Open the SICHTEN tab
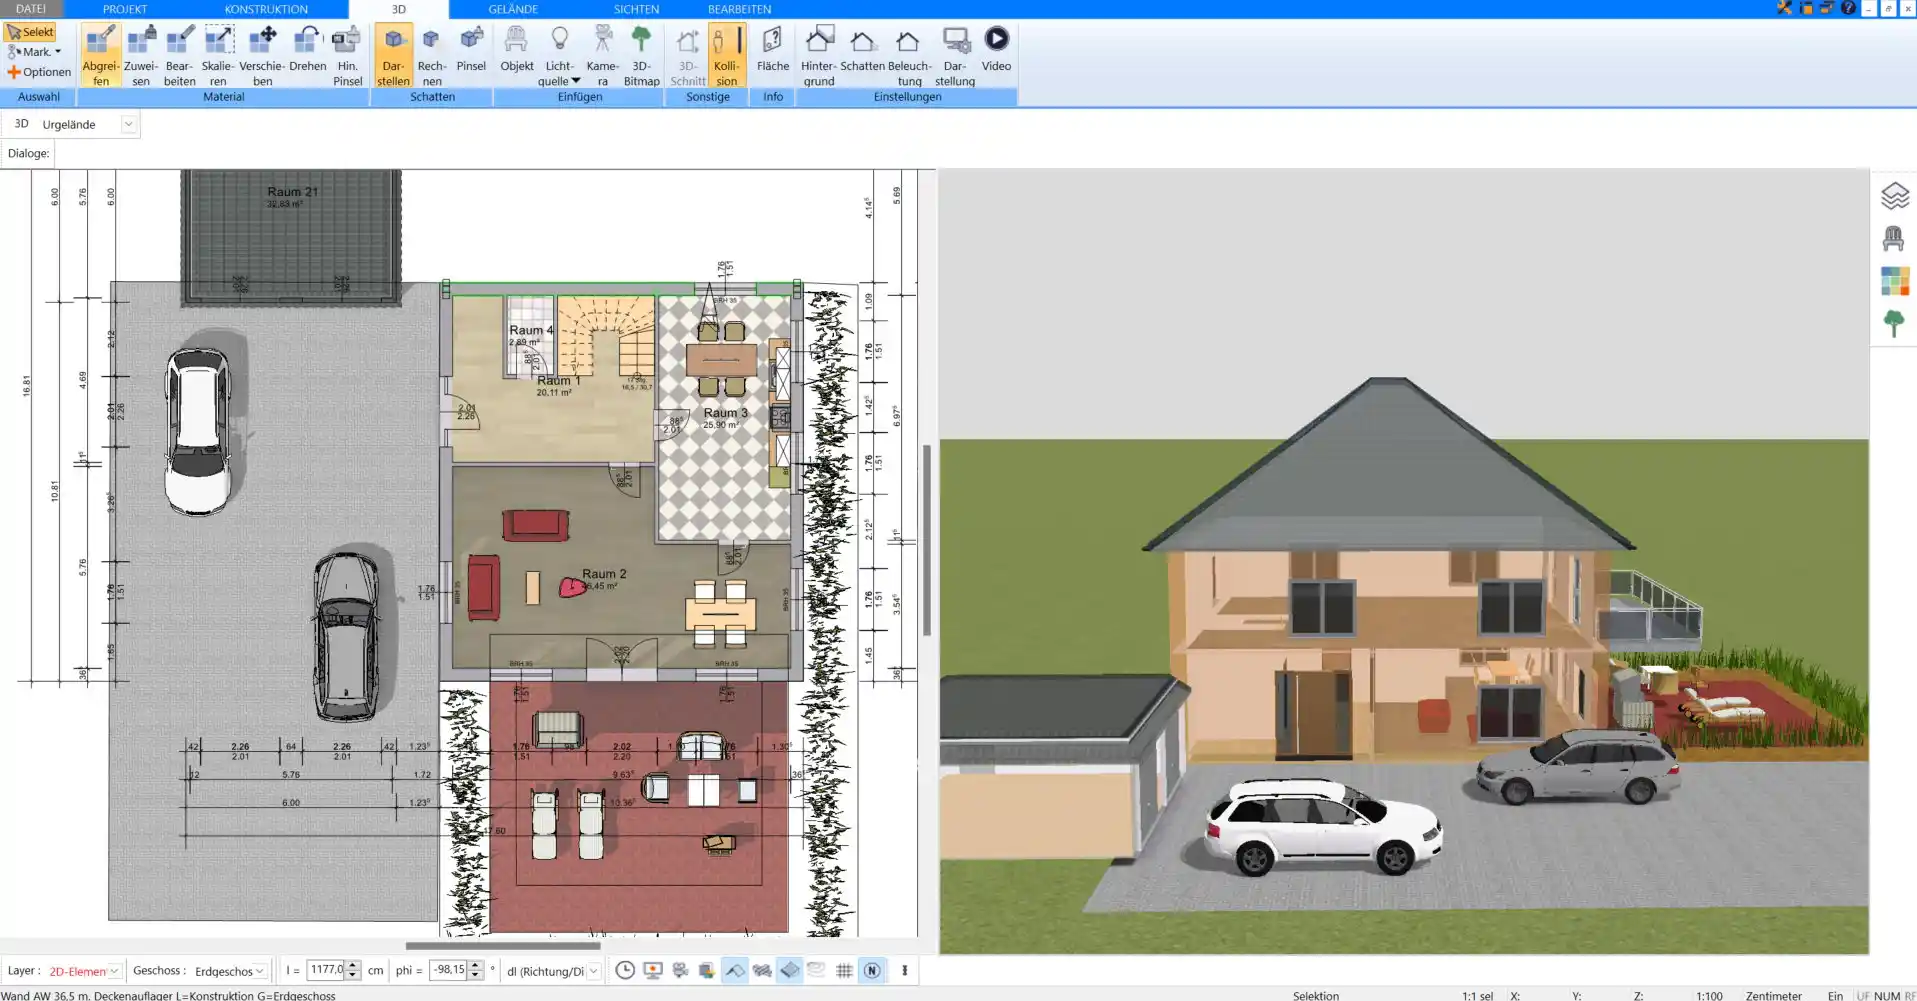1917x1001 pixels. coord(636,9)
